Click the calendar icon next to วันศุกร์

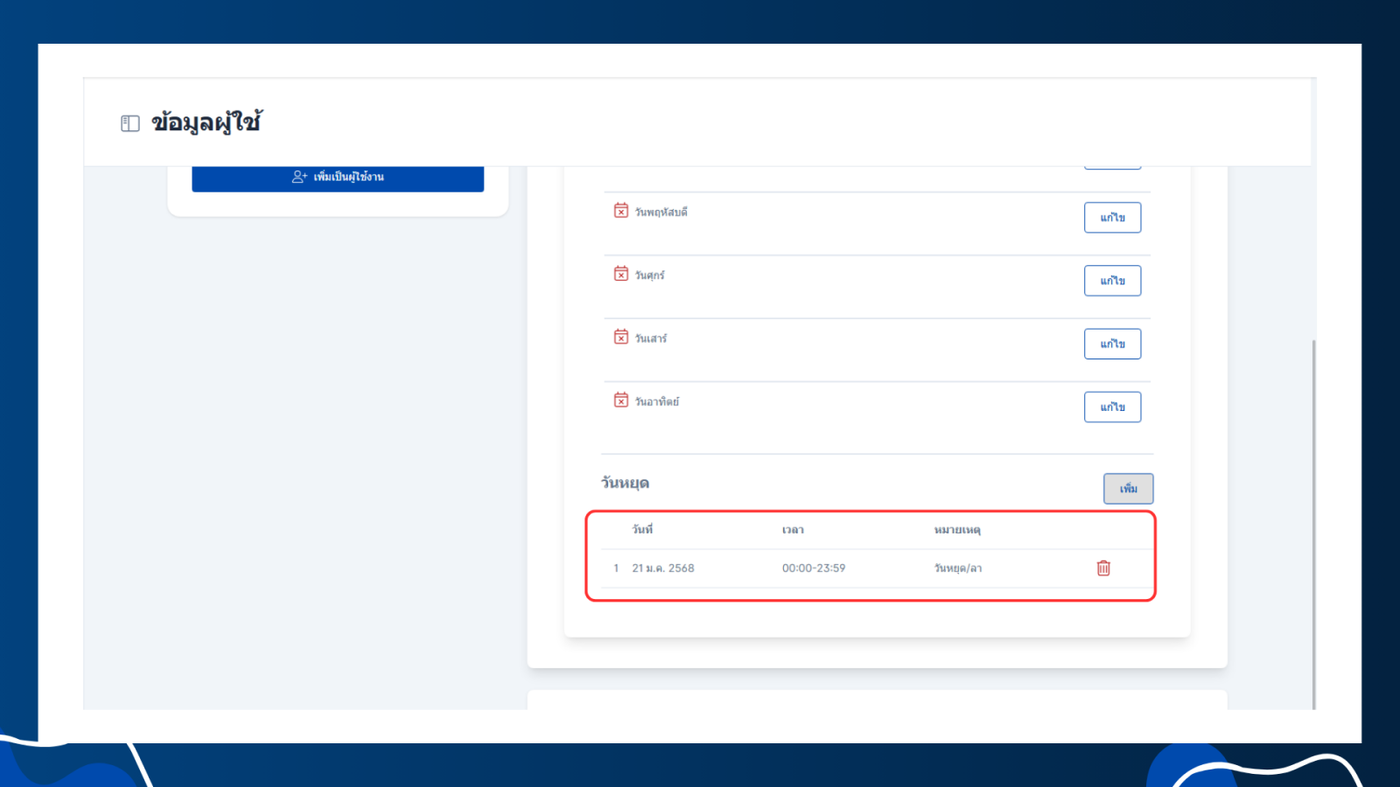[621, 274]
